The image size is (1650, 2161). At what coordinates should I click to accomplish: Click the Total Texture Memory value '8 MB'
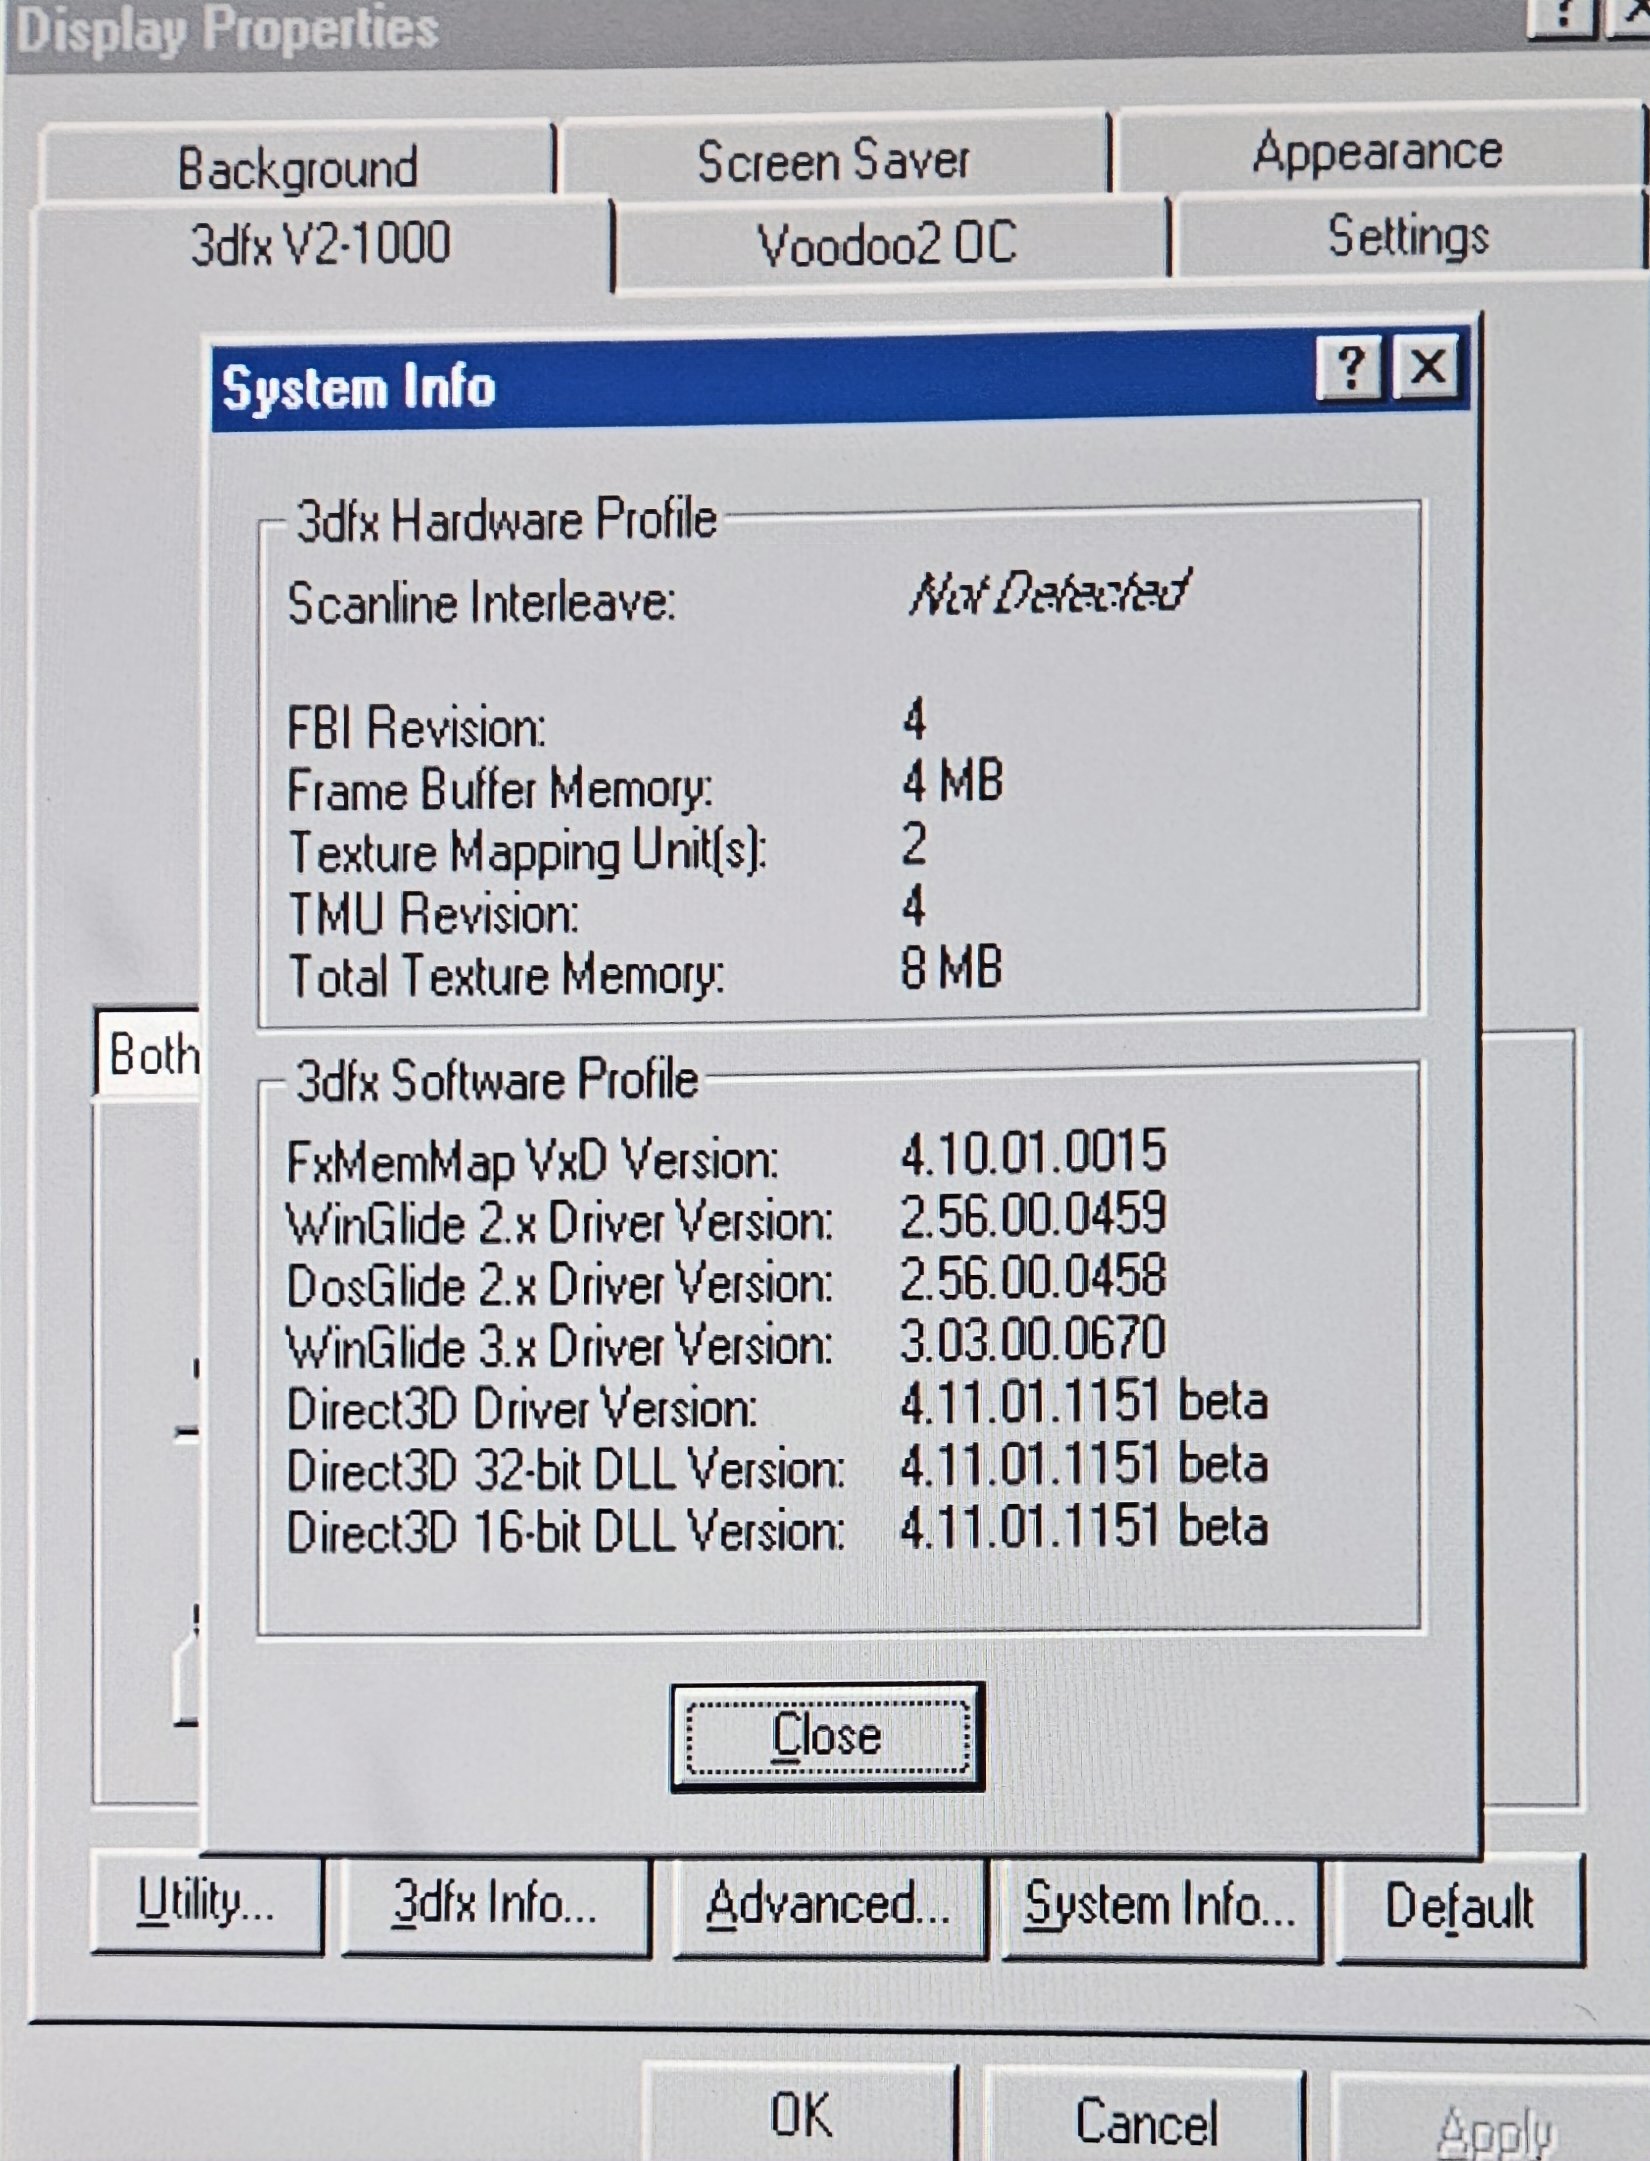pyautogui.click(x=951, y=968)
